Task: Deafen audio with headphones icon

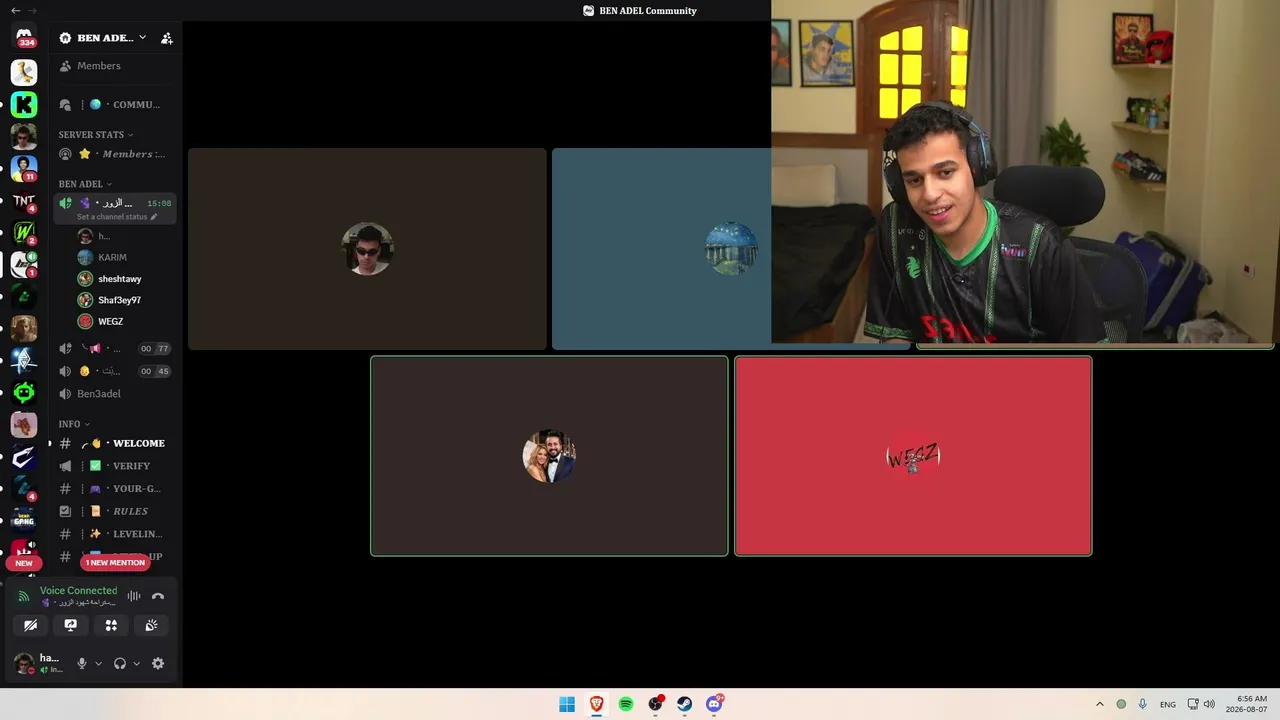Action: pos(120,663)
